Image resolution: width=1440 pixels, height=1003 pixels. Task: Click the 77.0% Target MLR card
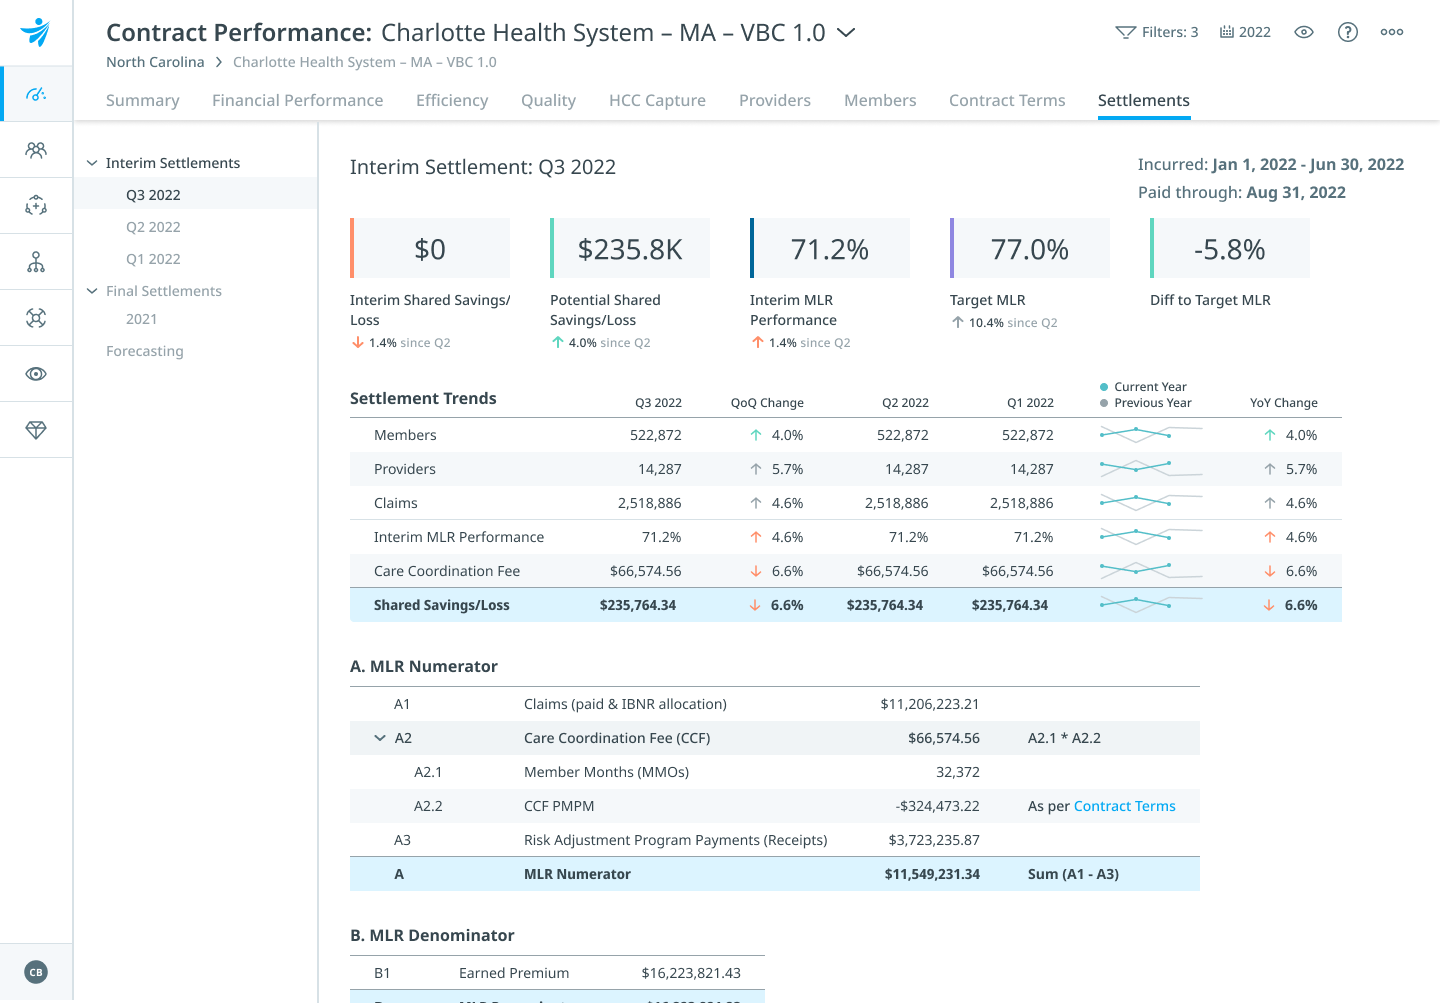tap(1030, 249)
